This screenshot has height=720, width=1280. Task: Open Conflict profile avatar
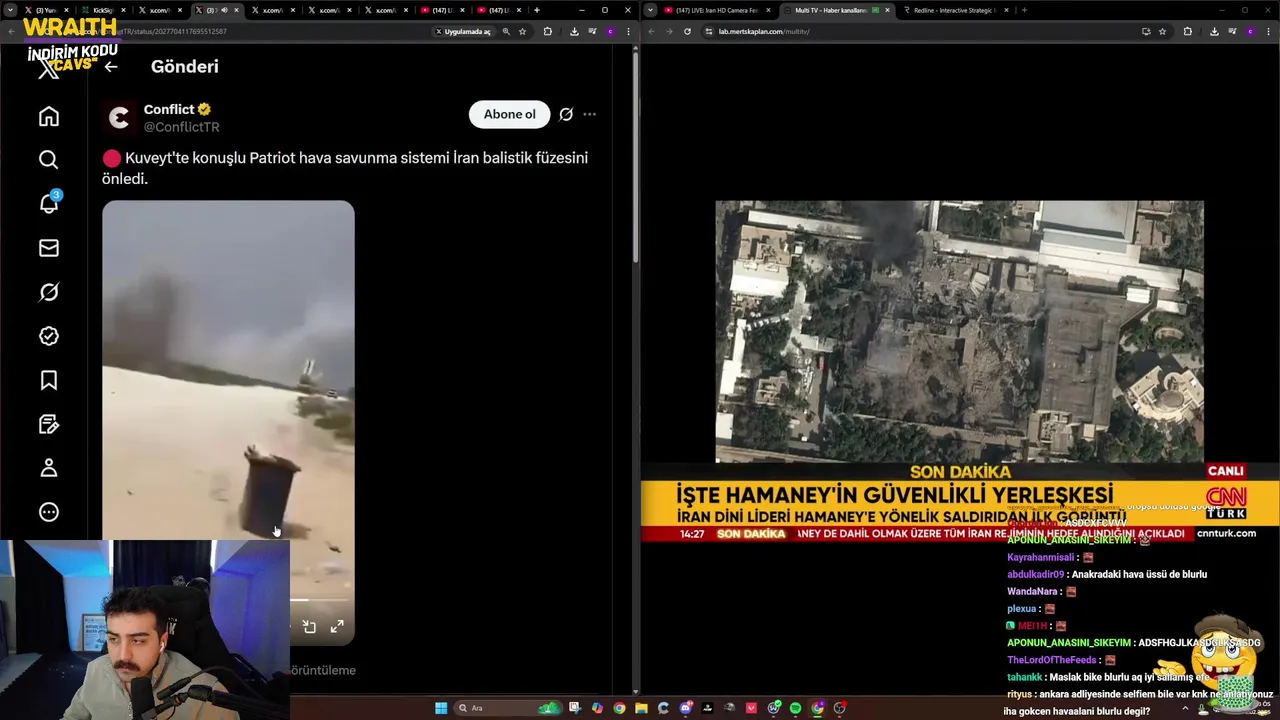[x=119, y=118]
